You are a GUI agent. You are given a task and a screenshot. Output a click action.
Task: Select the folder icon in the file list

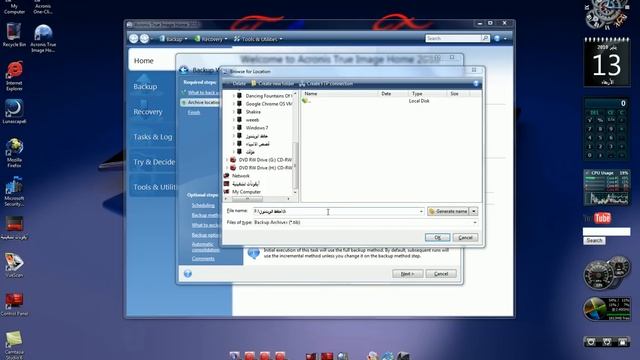point(305,101)
